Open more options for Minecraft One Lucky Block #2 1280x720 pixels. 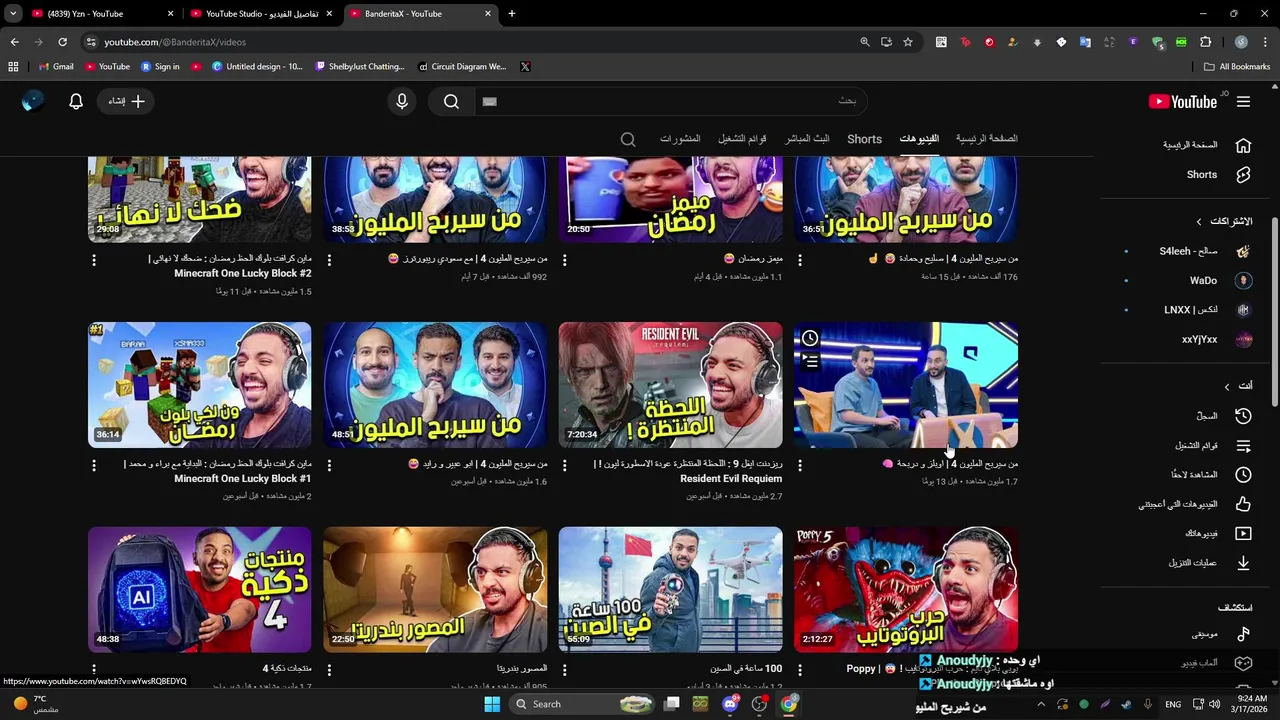click(94, 260)
